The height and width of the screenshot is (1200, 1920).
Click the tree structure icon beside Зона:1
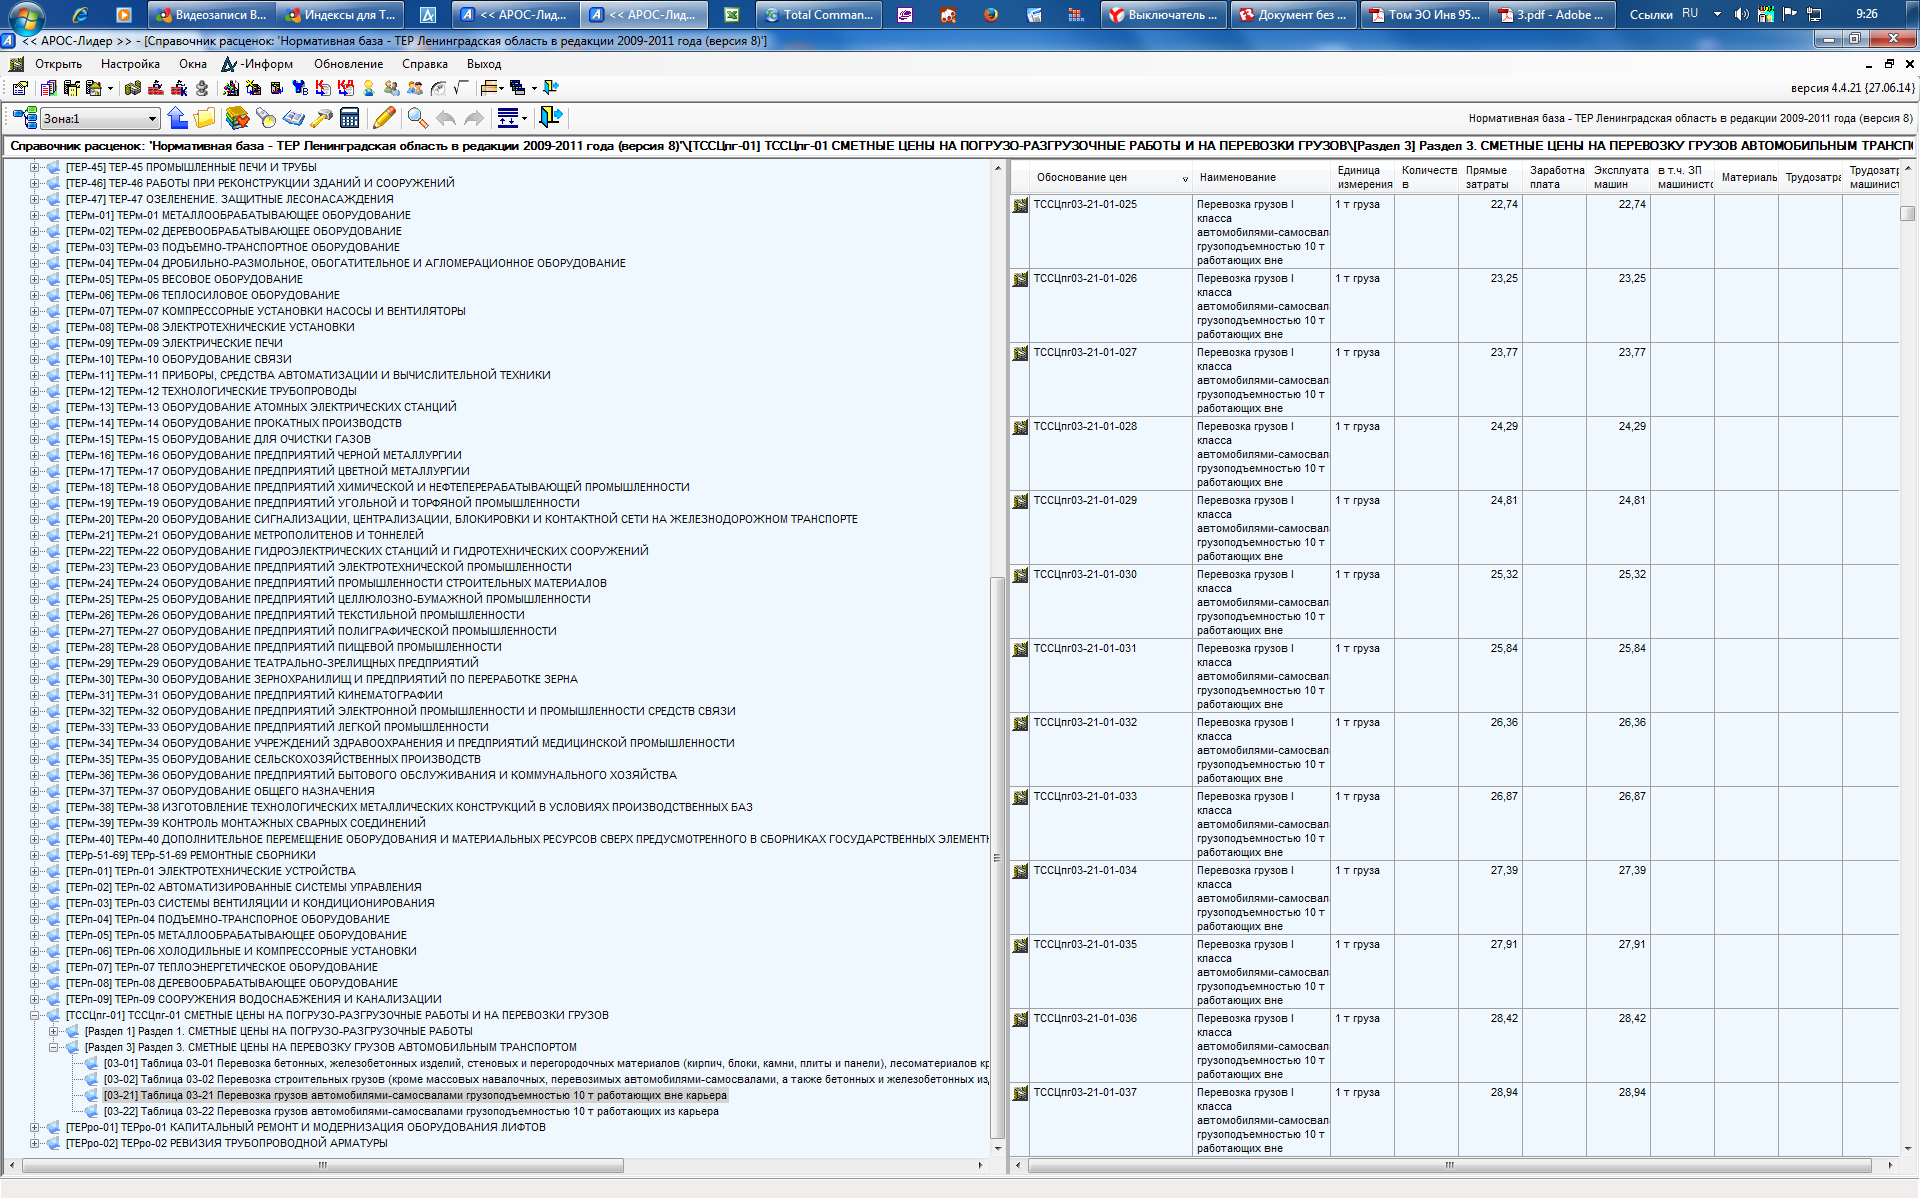(x=25, y=118)
